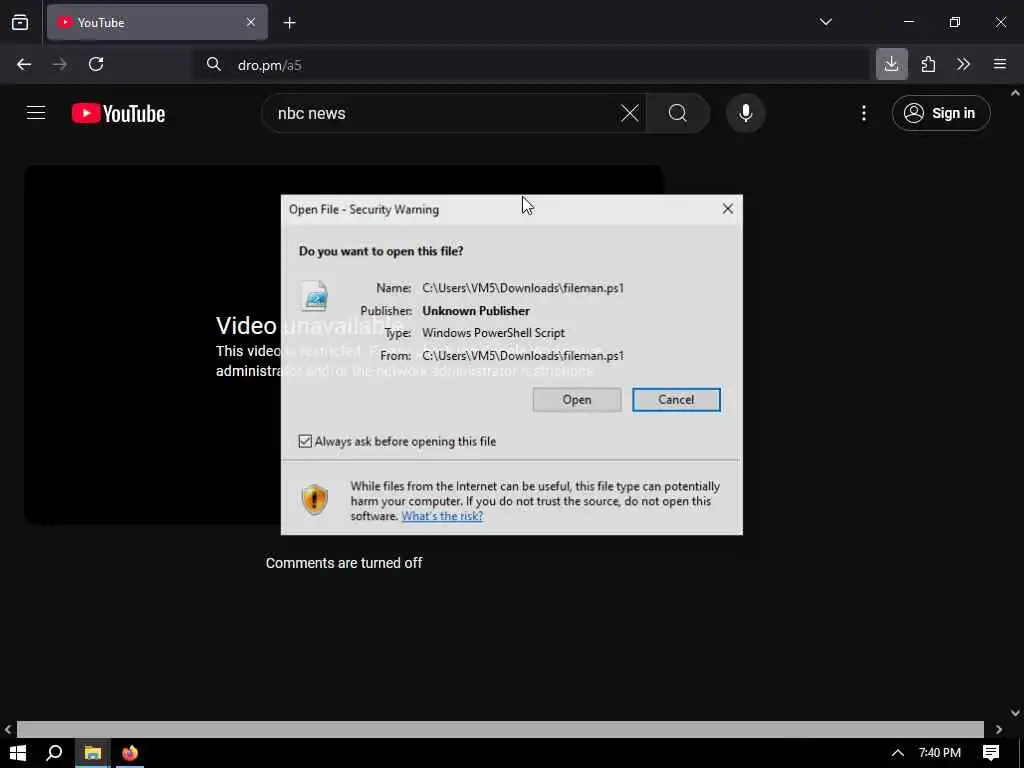Image resolution: width=1024 pixels, height=768 pixels.
Task: Go to the YouTube home logo
Action: point(118,114)
